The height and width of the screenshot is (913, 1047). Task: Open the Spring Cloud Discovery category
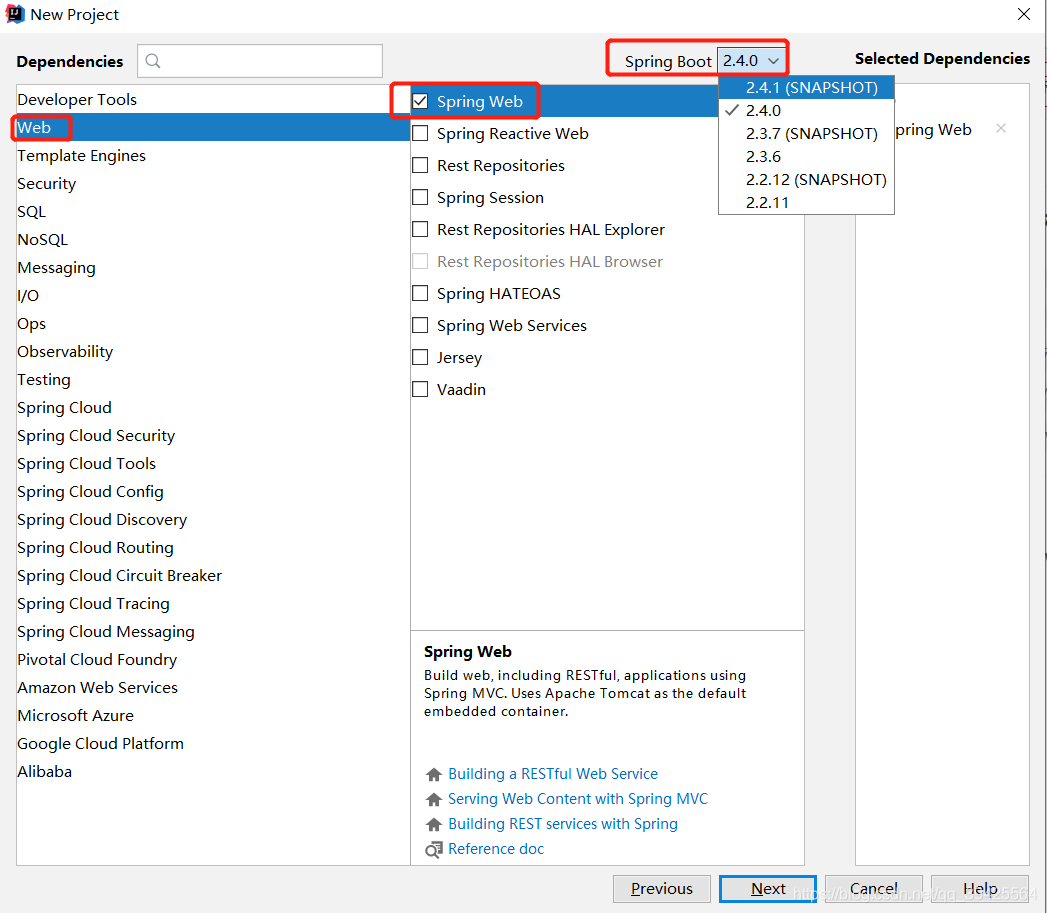213,520
